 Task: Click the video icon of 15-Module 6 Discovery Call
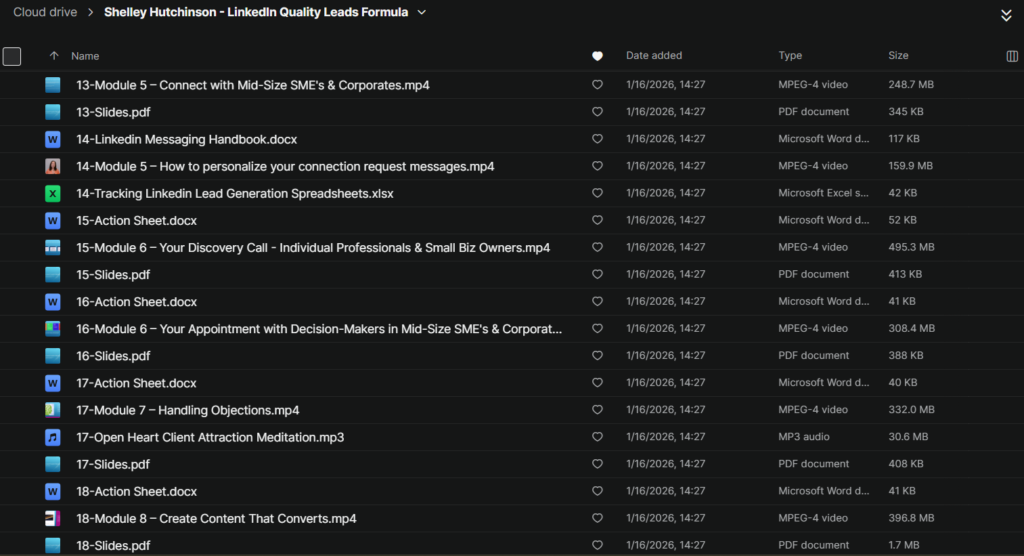pos(53,248)
